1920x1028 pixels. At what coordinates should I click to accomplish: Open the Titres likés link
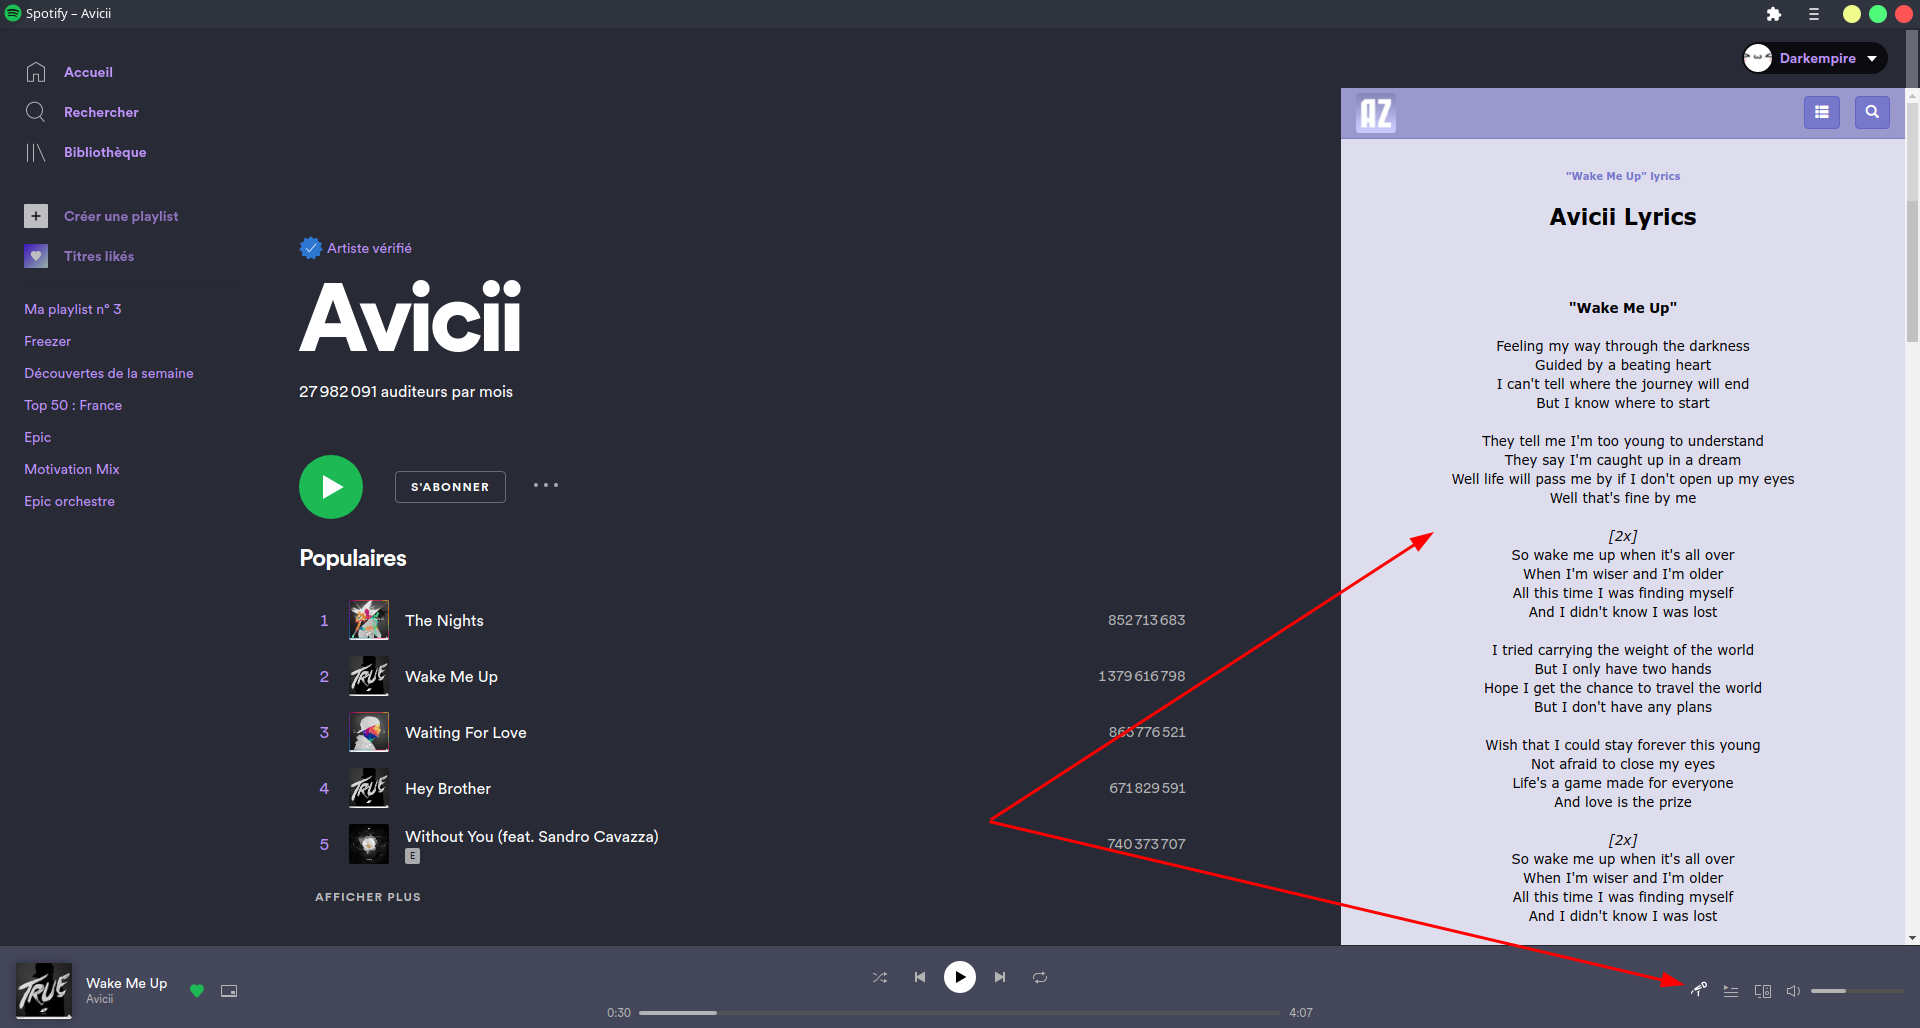click(99, 256)
